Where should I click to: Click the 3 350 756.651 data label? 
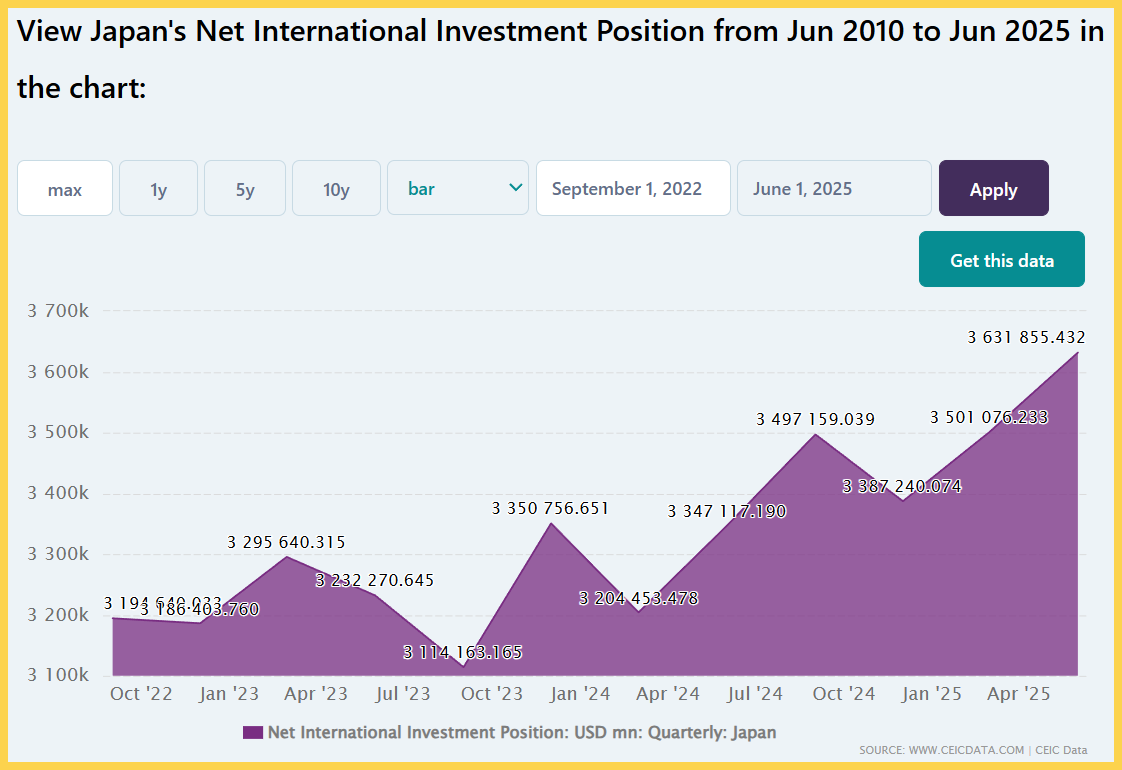(x=550, y=509)
